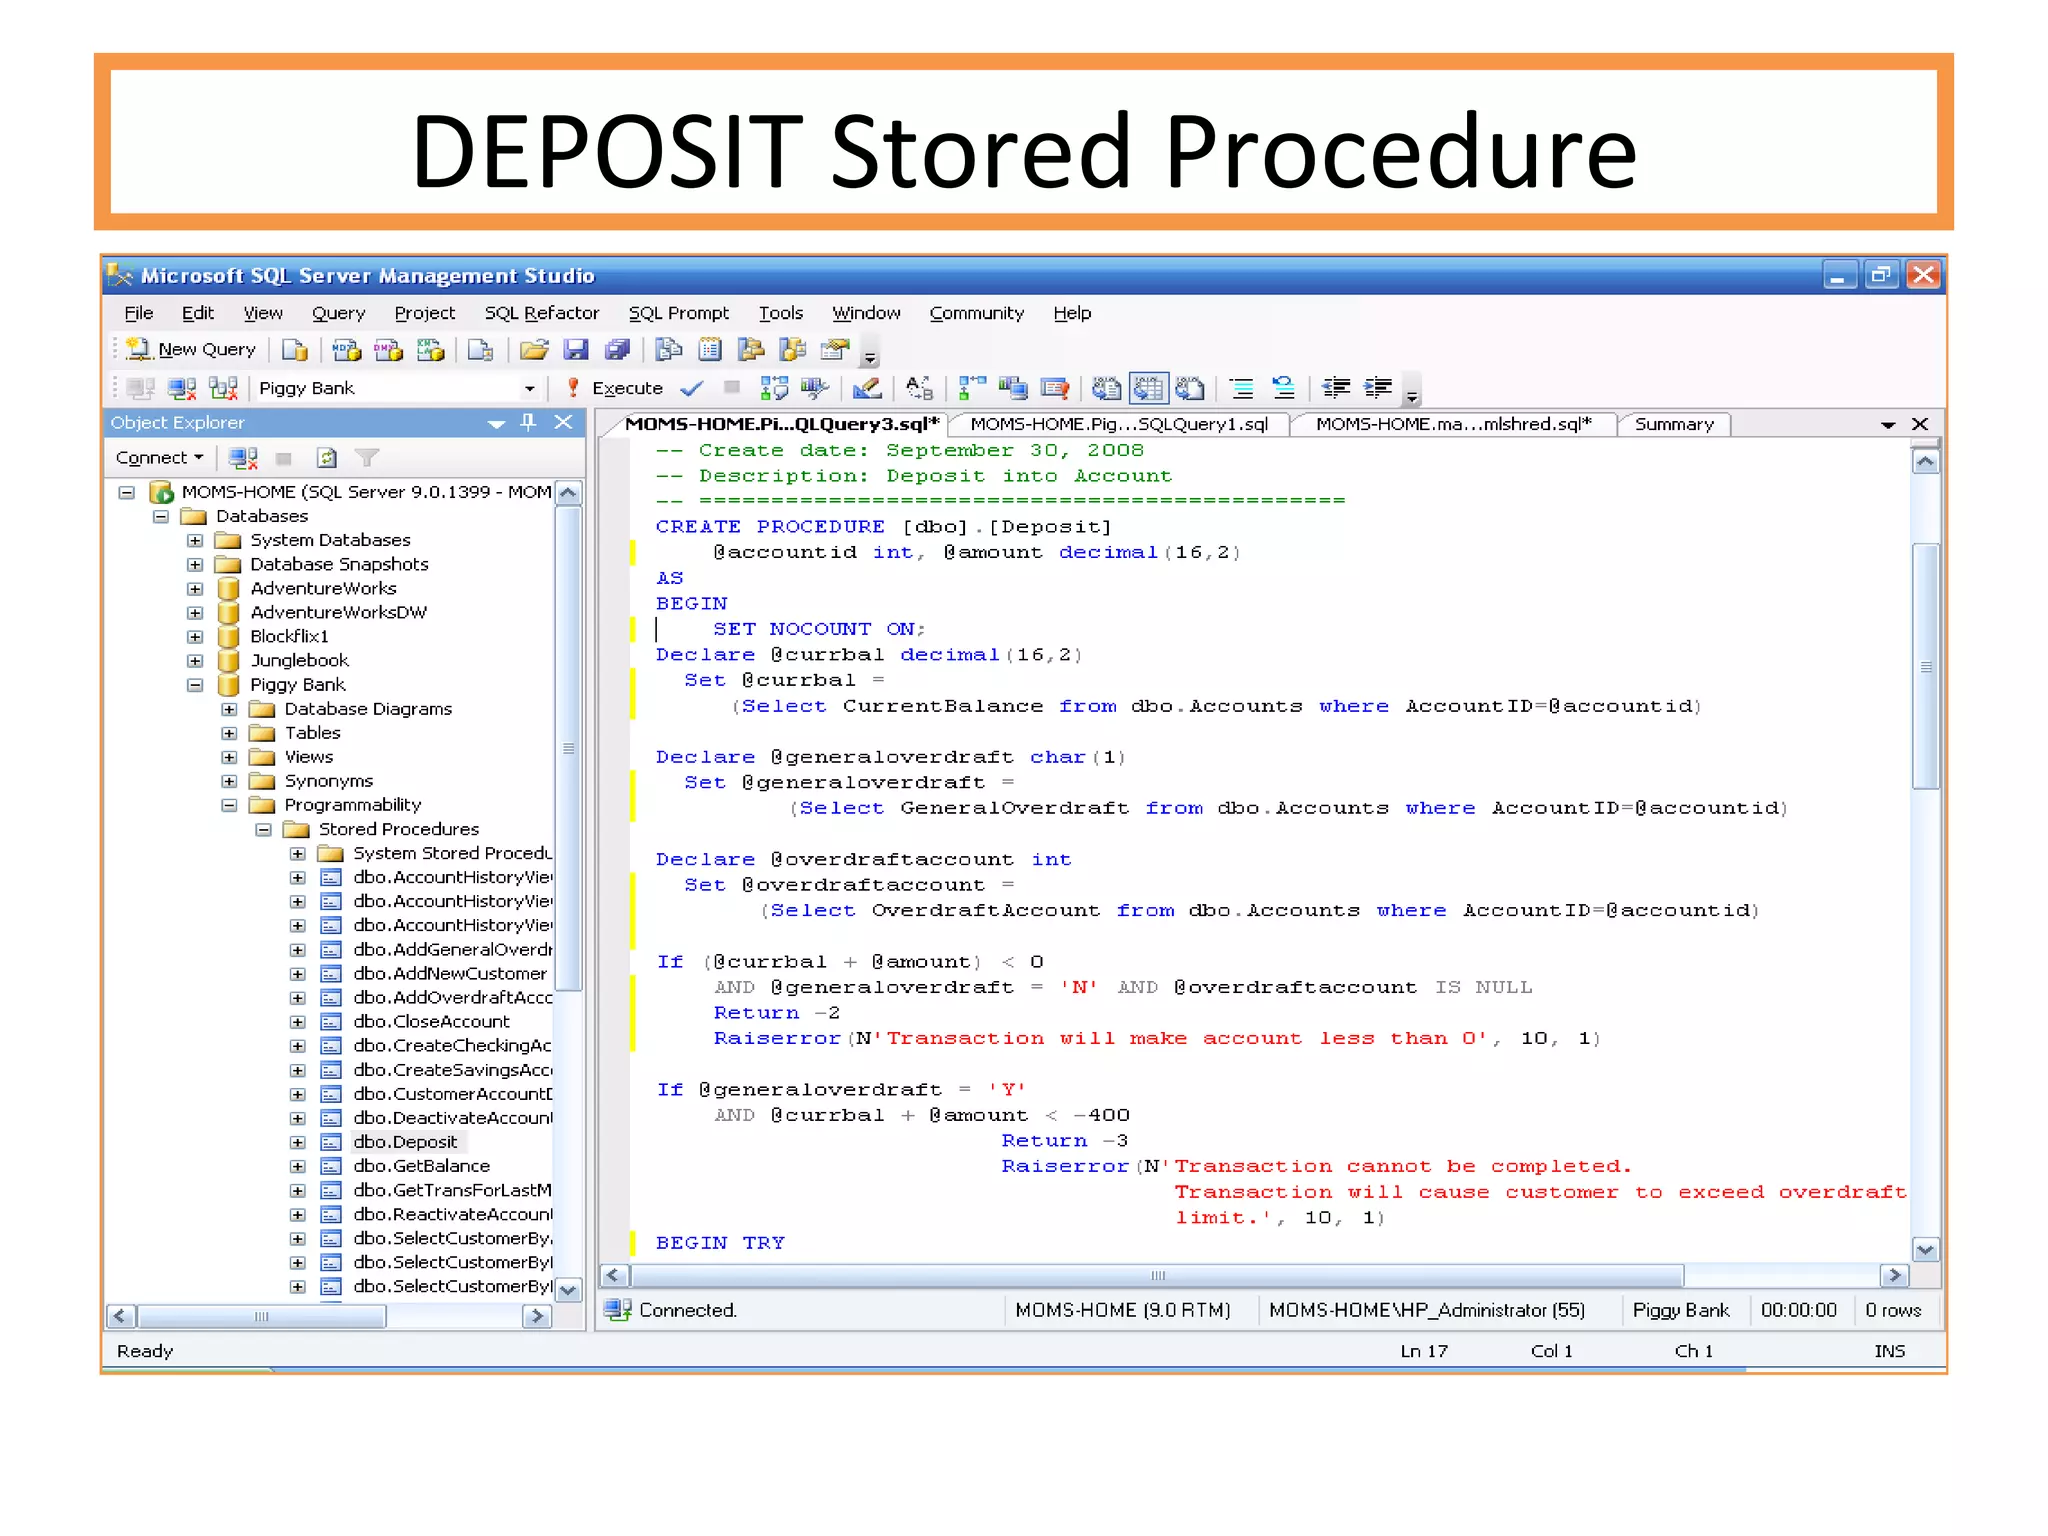The image size is (2048, 1536).
Task: Switch output to Results to File
Action: 1189,388
